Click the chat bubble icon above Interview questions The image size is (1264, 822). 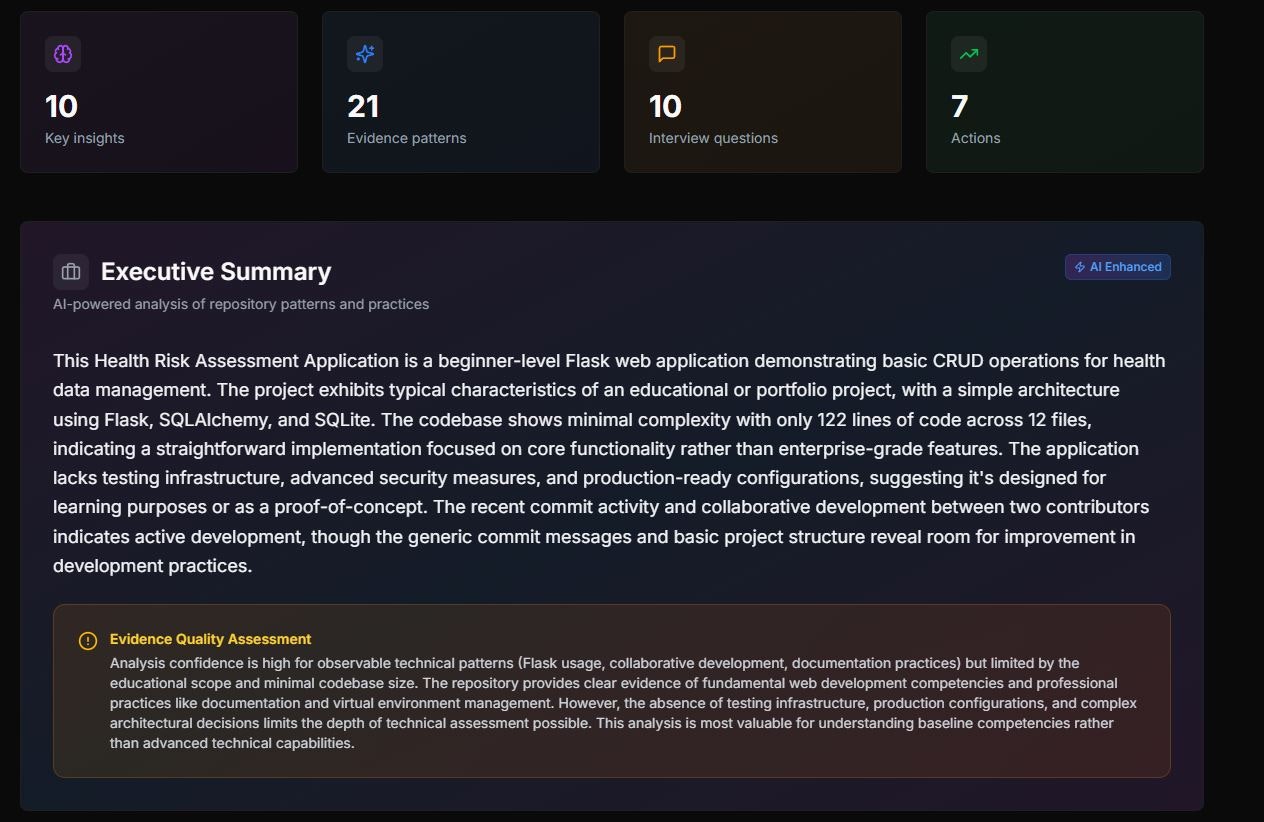pyautogui.click(x=667, y=54)
